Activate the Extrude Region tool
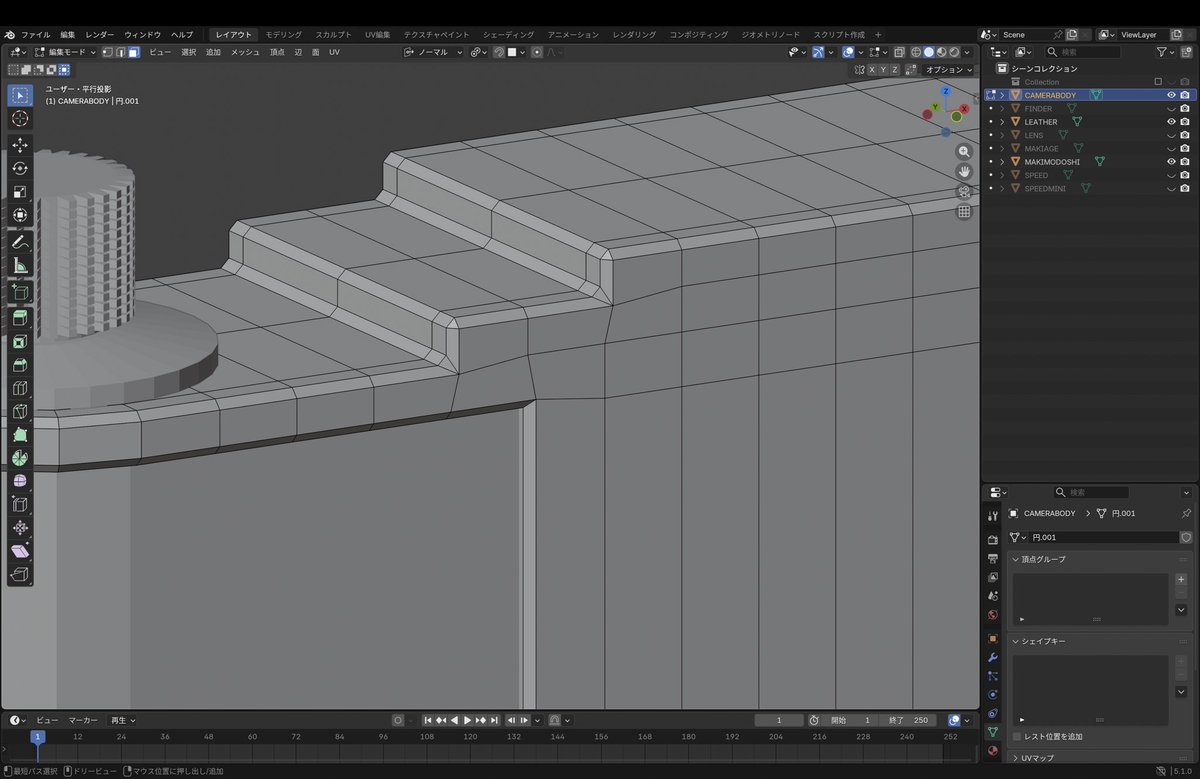Viewport: 1200px width, 779px height. pyautogui.click(x=20, y=318)
